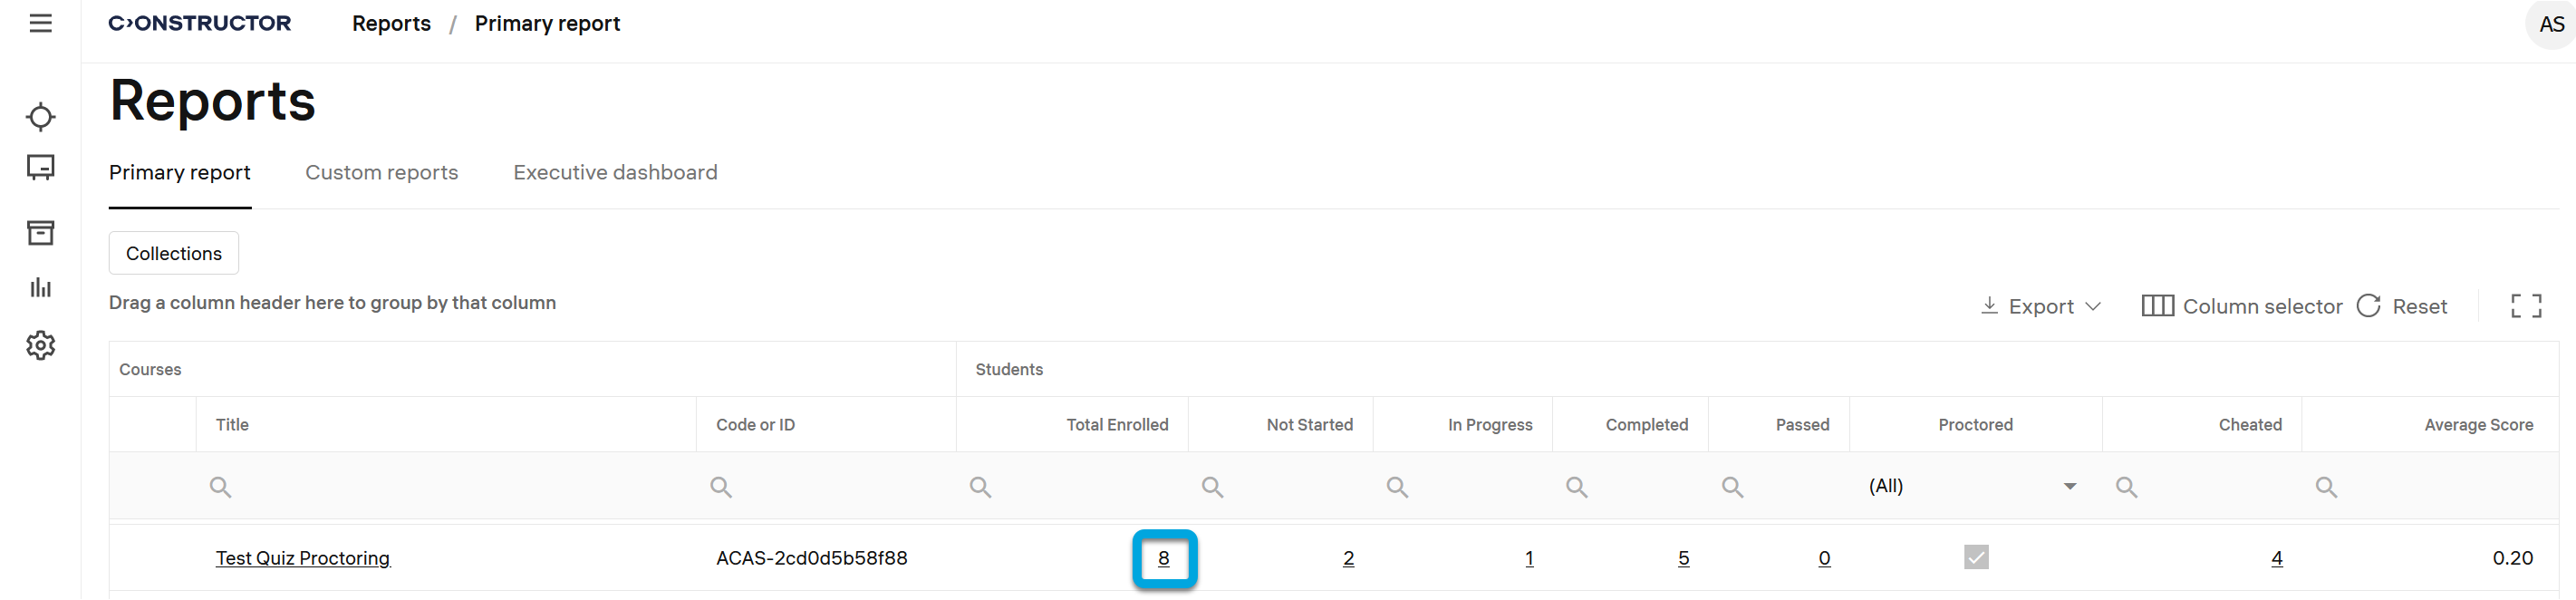Open the hamburger navigation menu
Screen dimensions: 2576x600
tap(40, 23)
